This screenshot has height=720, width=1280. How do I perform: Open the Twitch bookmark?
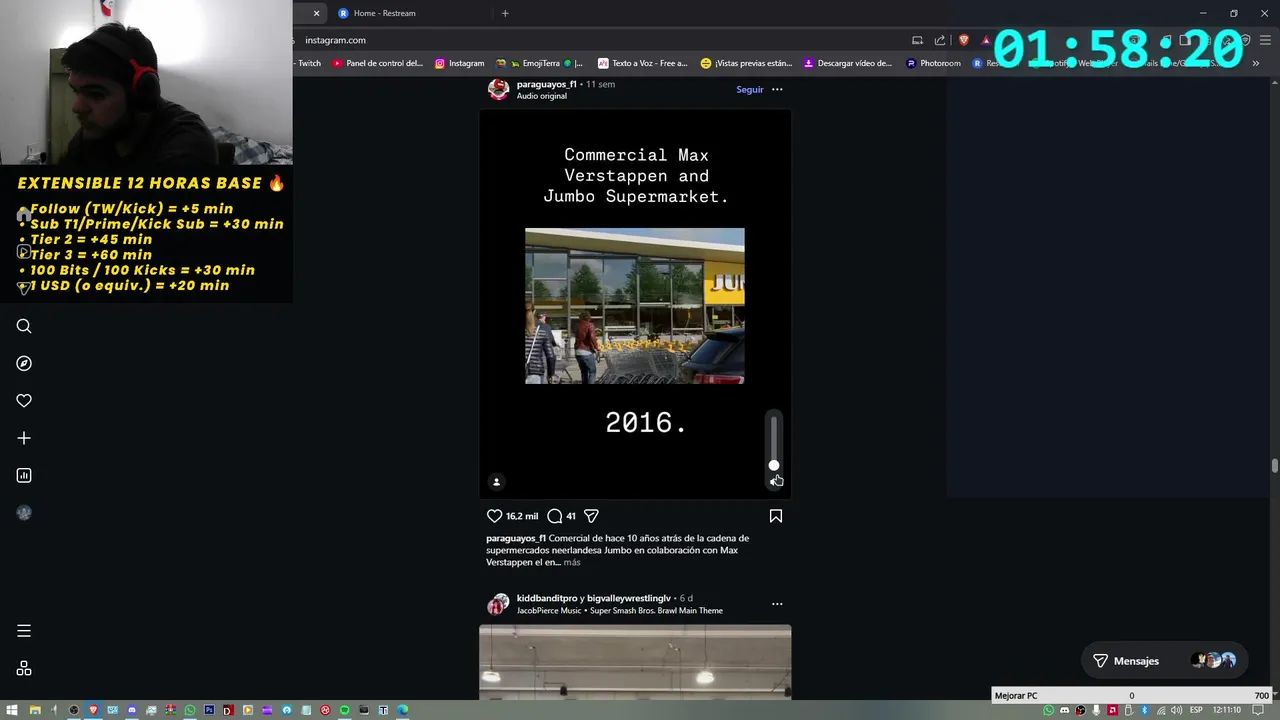pos(309,63)
